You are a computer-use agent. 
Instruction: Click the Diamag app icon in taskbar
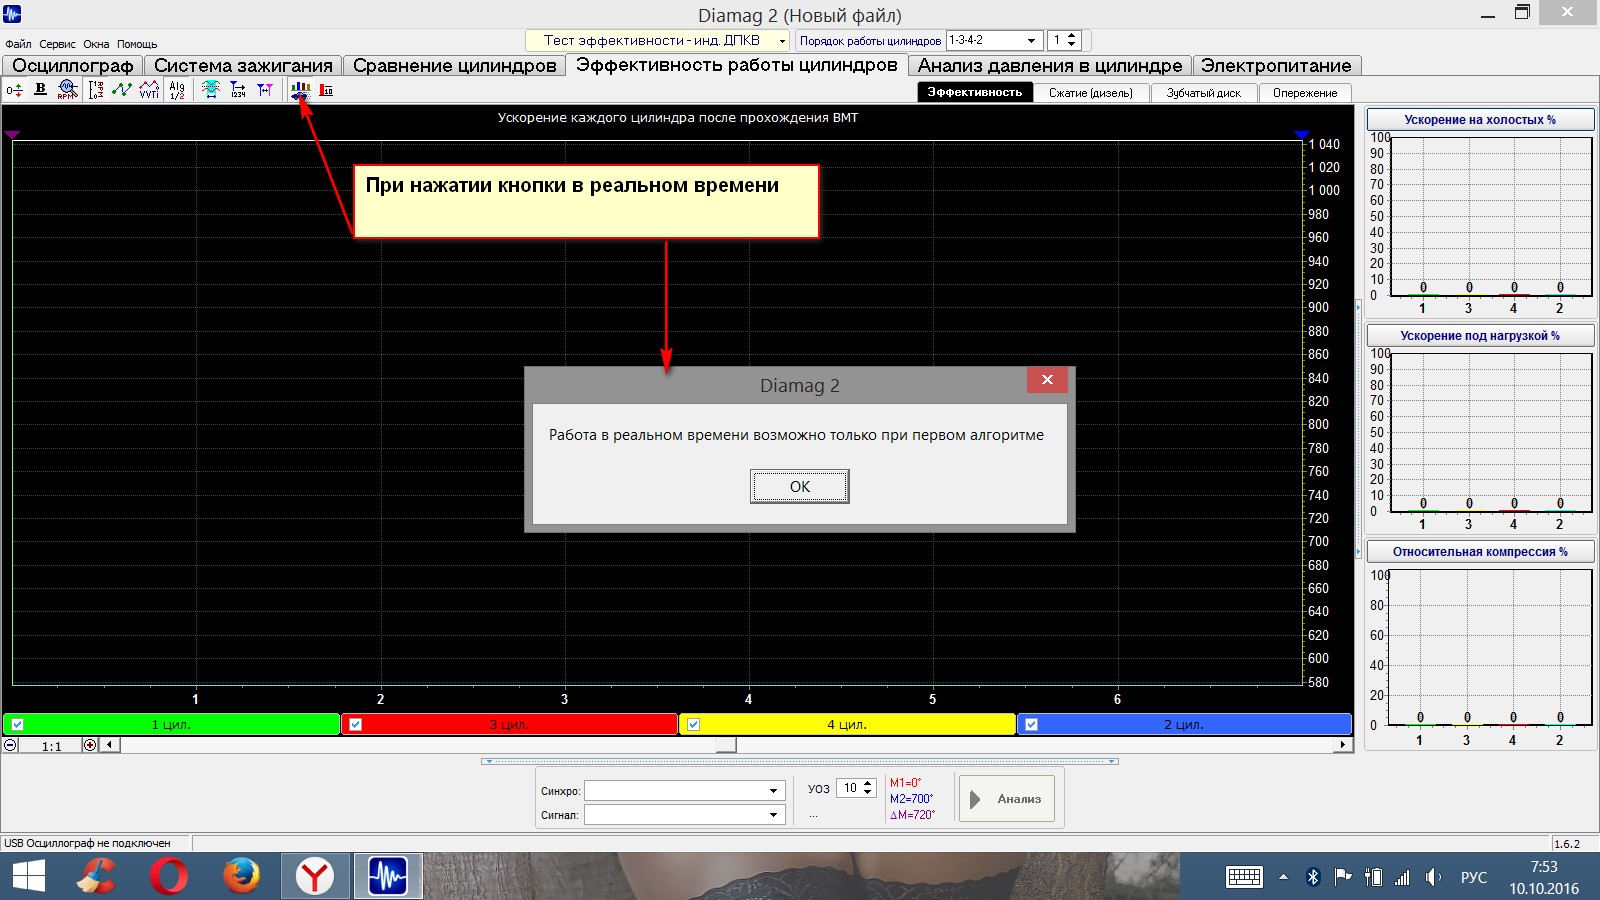388,877
